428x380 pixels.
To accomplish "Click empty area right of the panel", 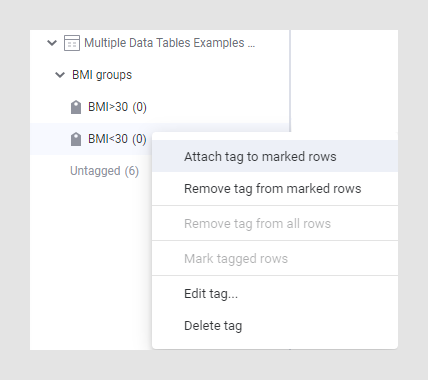I will click(344, 80).
